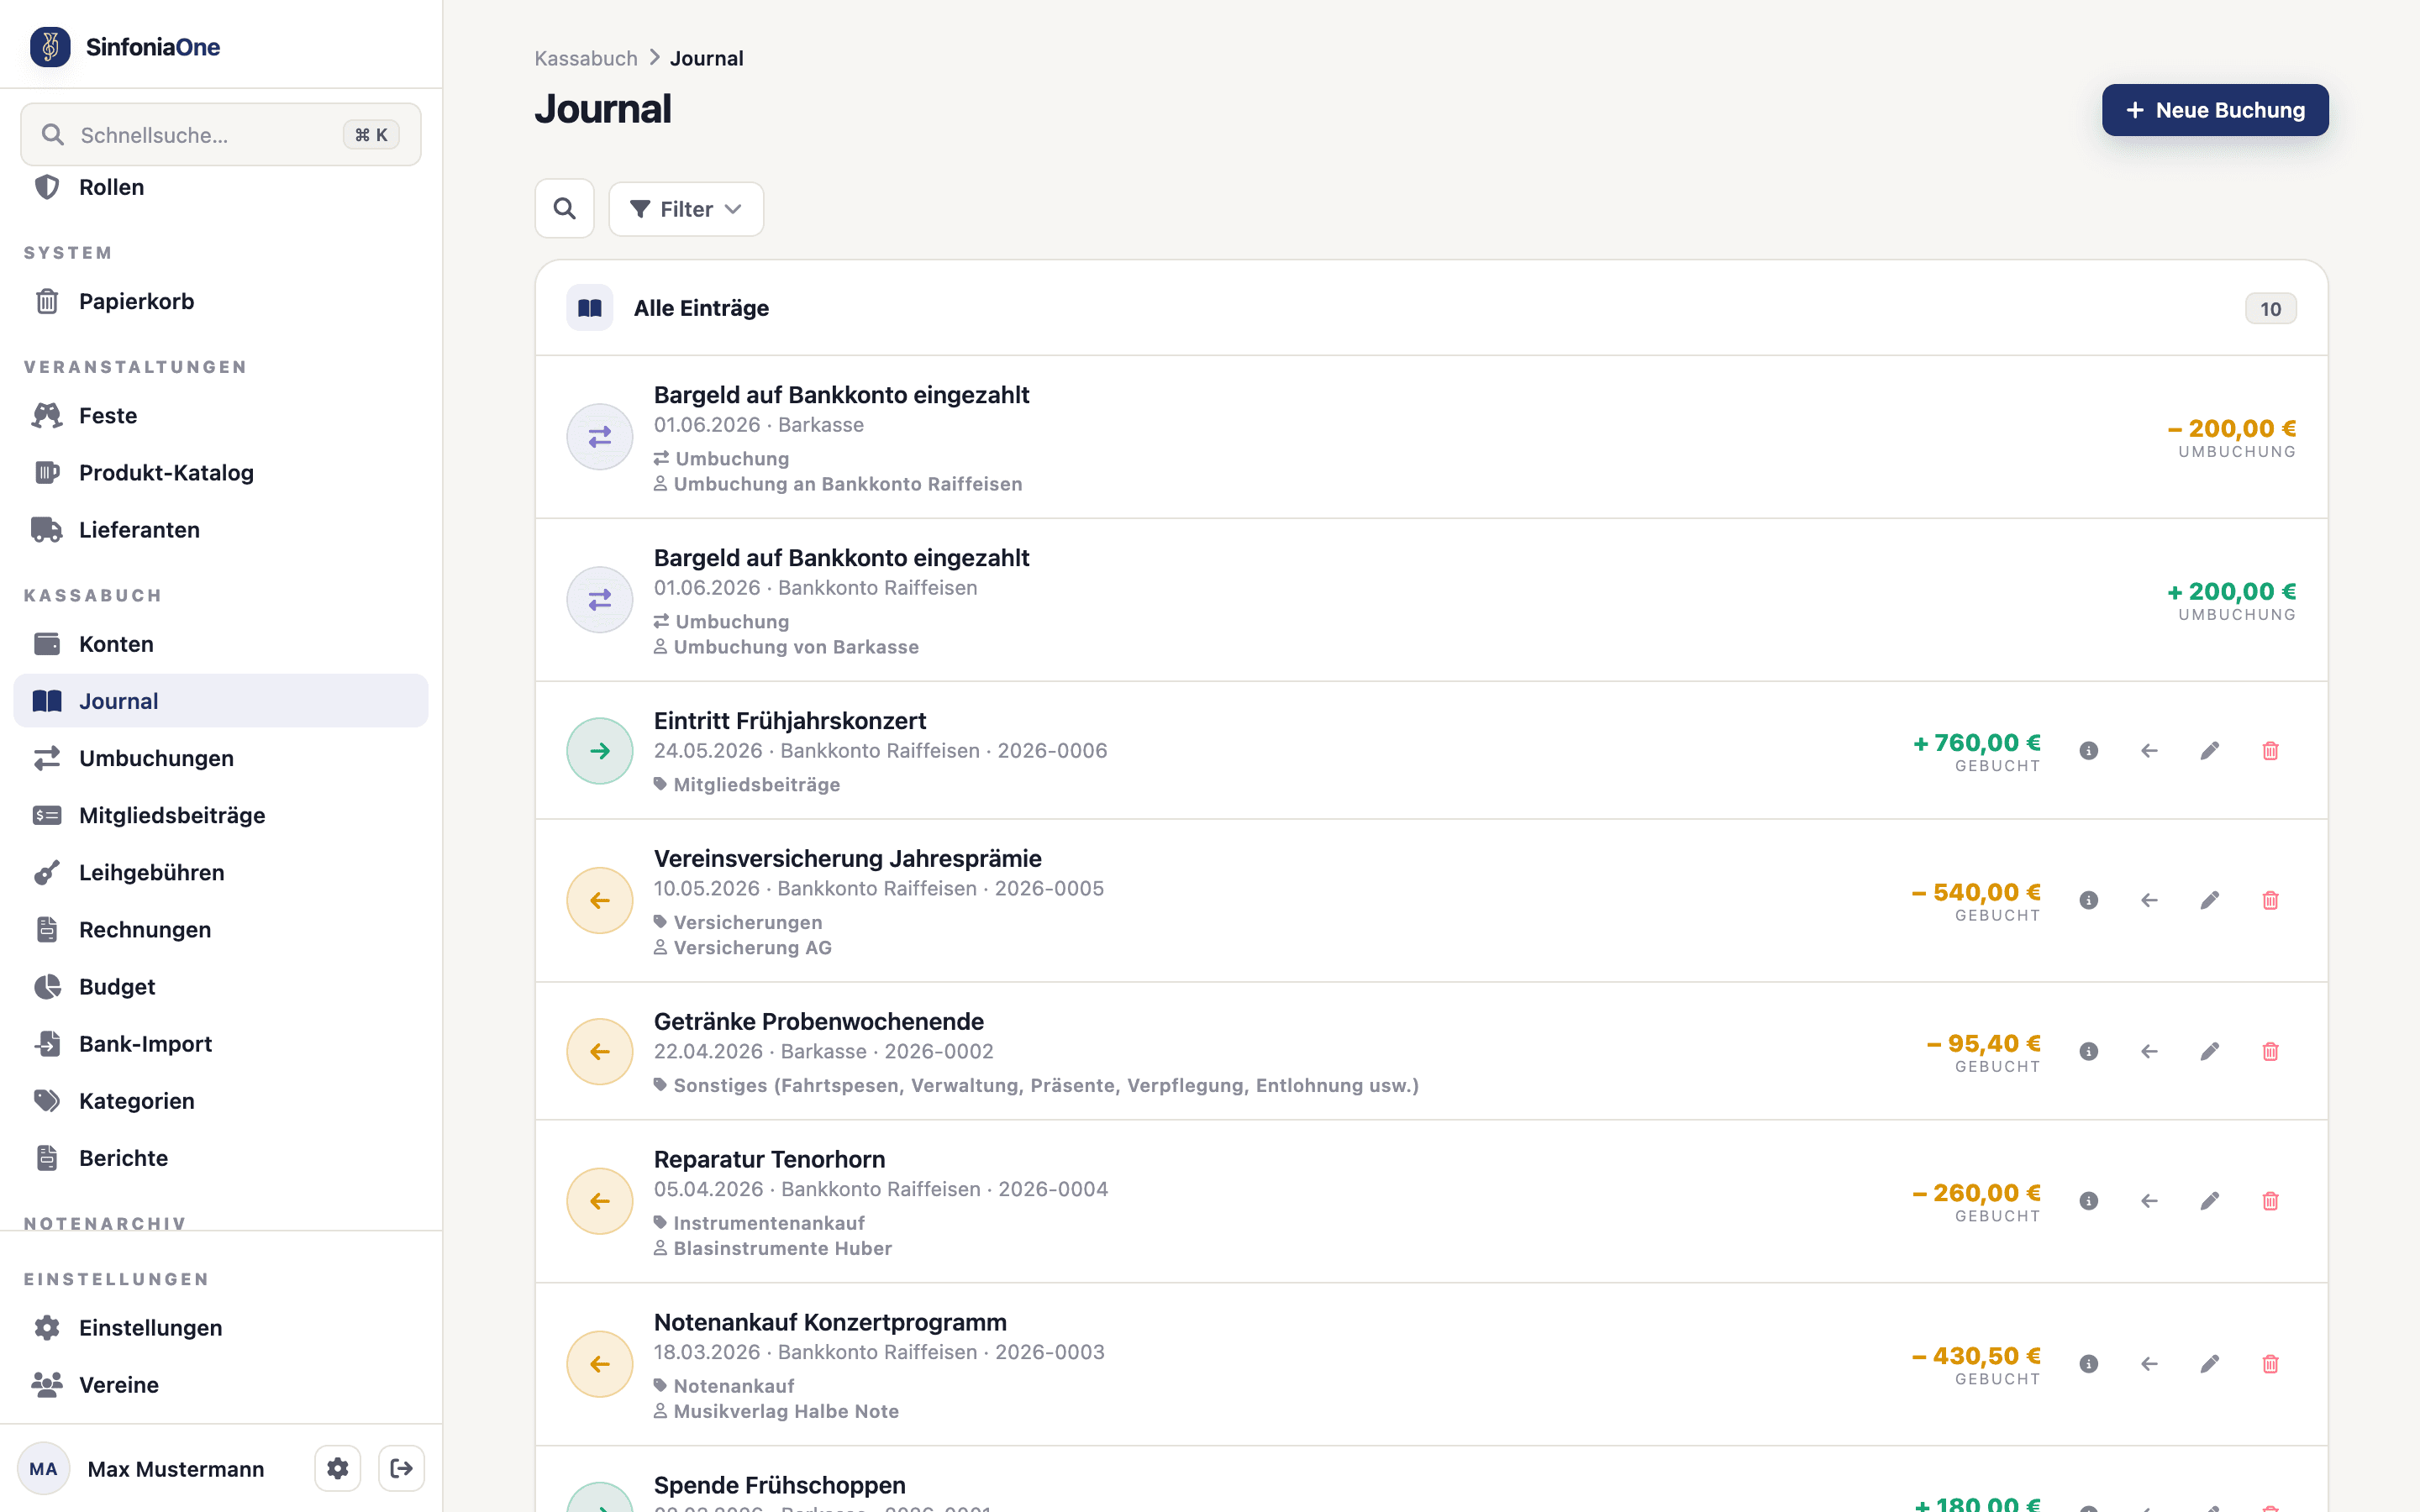2420x1512 pixels.
Task: Click the transfer icon of the Umbuchung von Barkasse entry
Action: tap(600, 600)
